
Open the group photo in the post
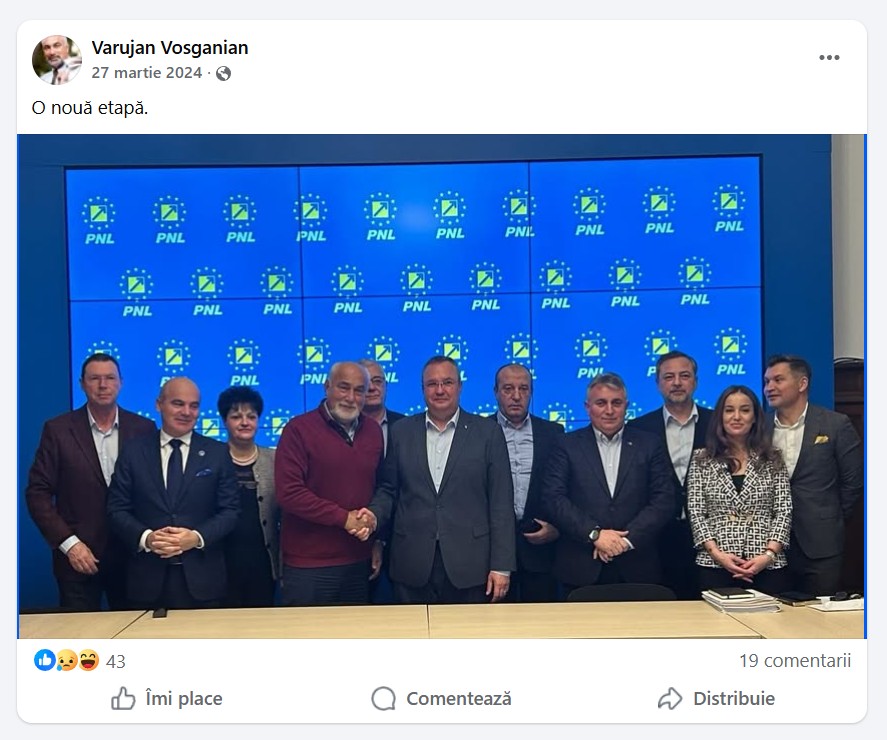[x=442, y=386]
